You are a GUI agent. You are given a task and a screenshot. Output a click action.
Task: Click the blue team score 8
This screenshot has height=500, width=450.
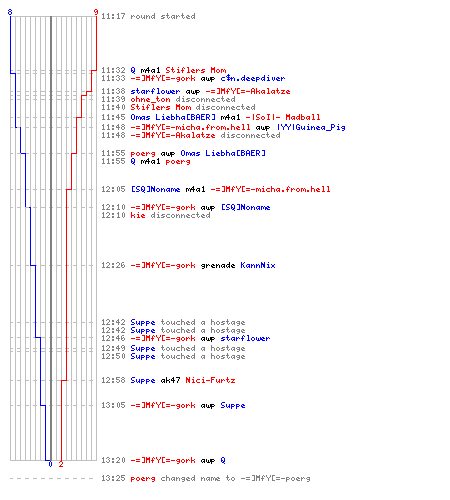[x=10, y=12]
